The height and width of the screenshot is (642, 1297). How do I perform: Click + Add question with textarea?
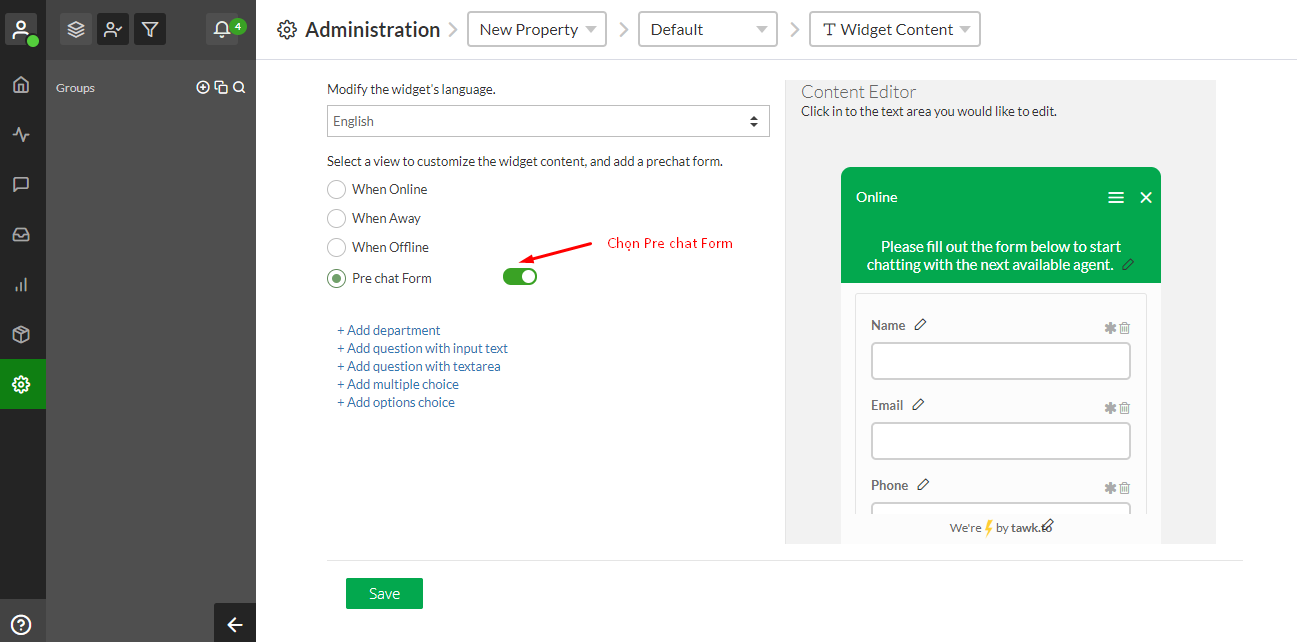[419, 366]
